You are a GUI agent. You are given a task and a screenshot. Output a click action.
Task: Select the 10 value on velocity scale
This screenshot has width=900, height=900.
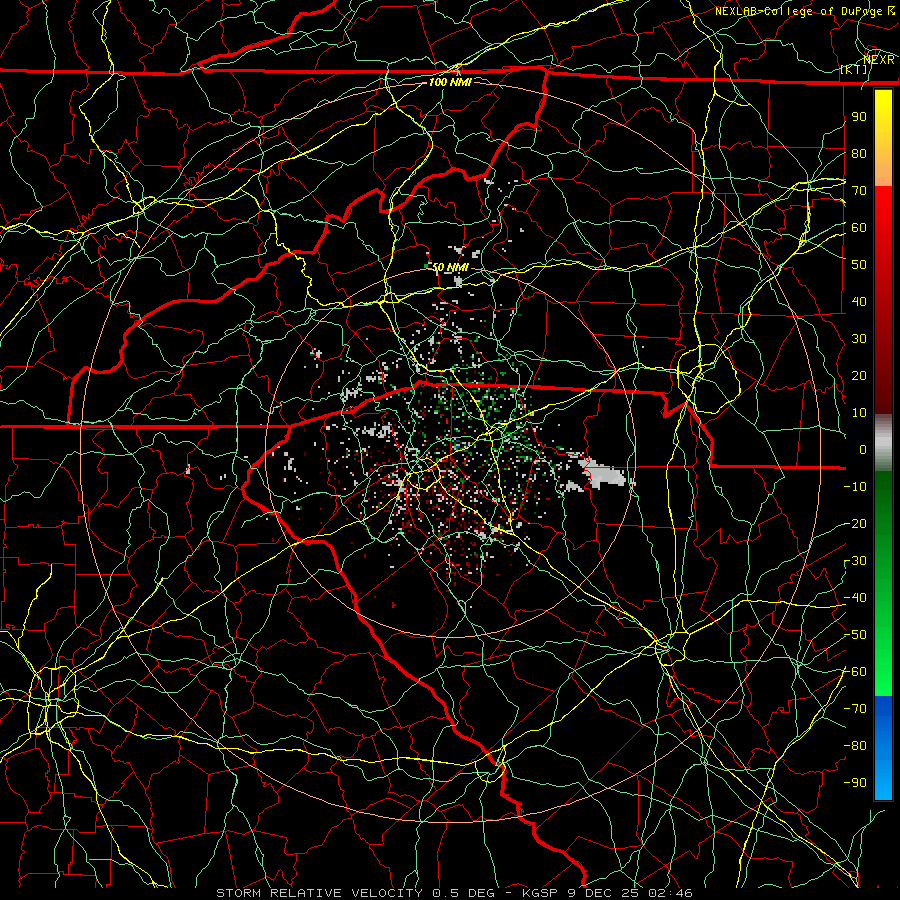859,413
